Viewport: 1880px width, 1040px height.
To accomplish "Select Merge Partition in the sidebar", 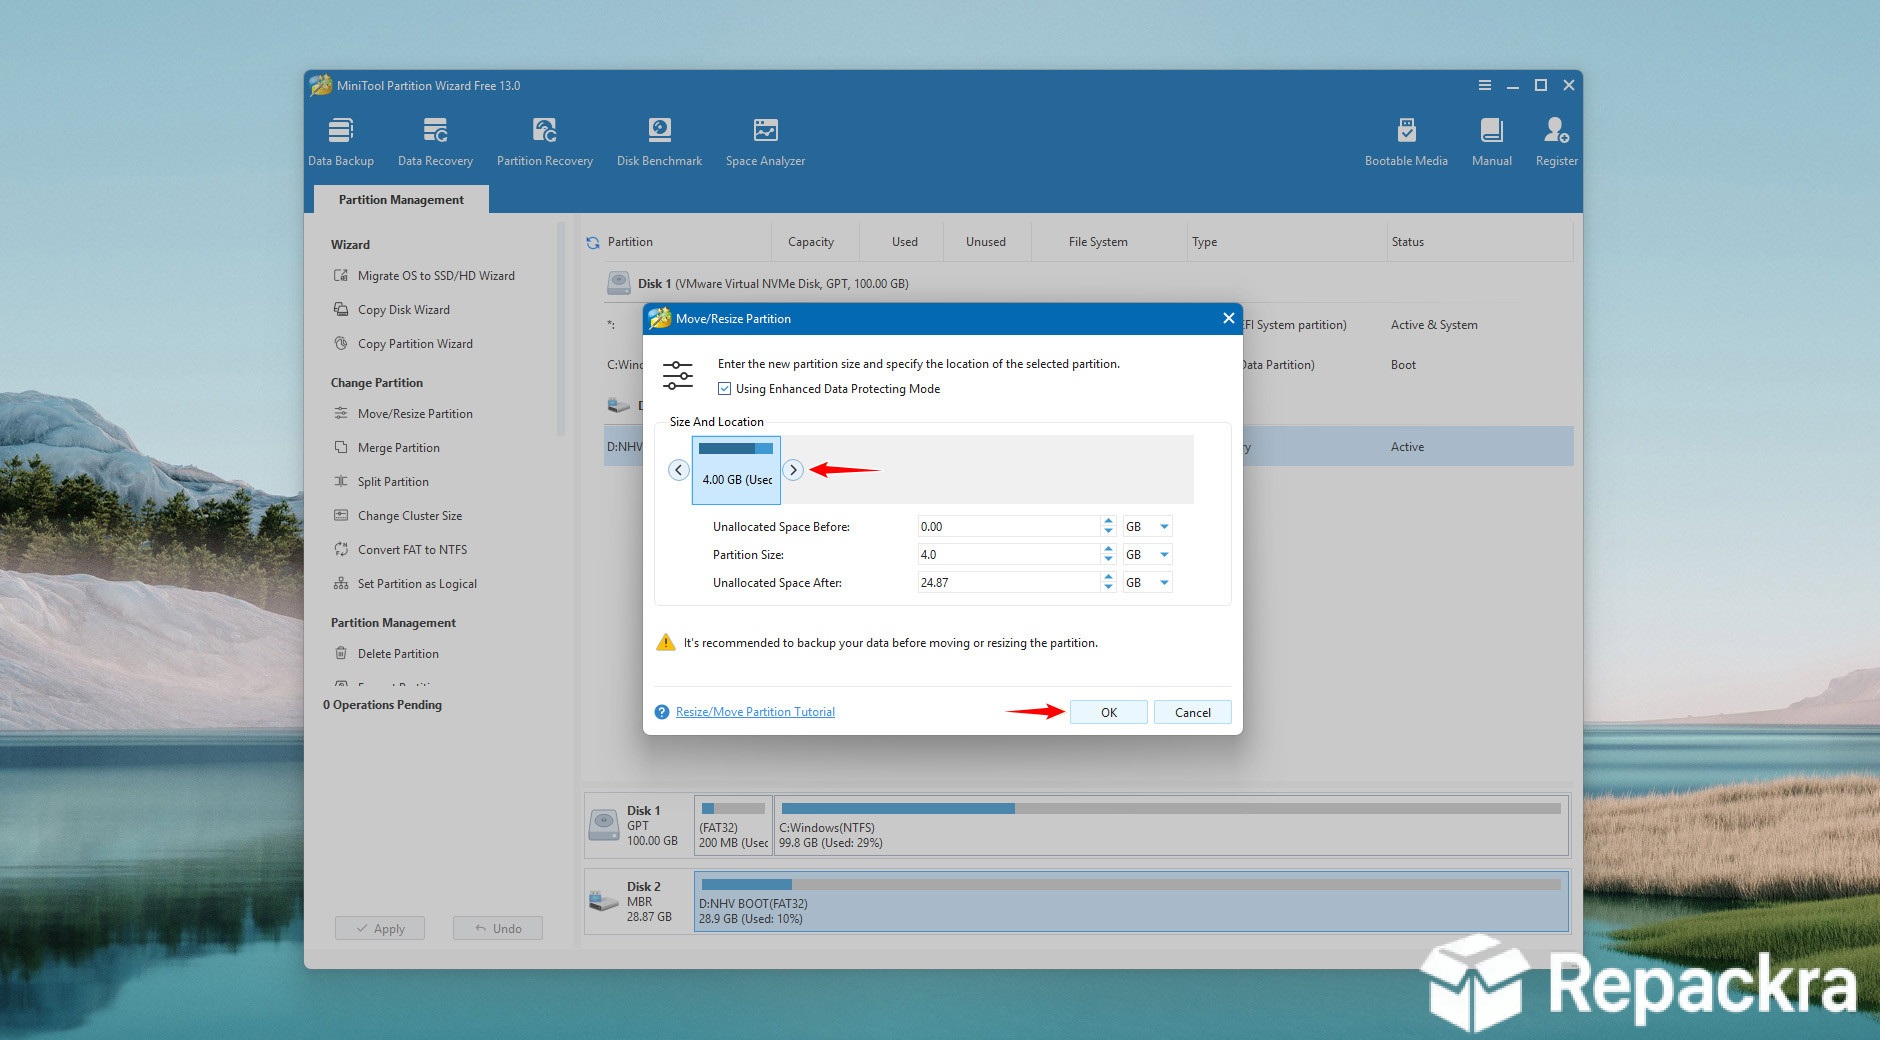I will click(x=387, y=448).
